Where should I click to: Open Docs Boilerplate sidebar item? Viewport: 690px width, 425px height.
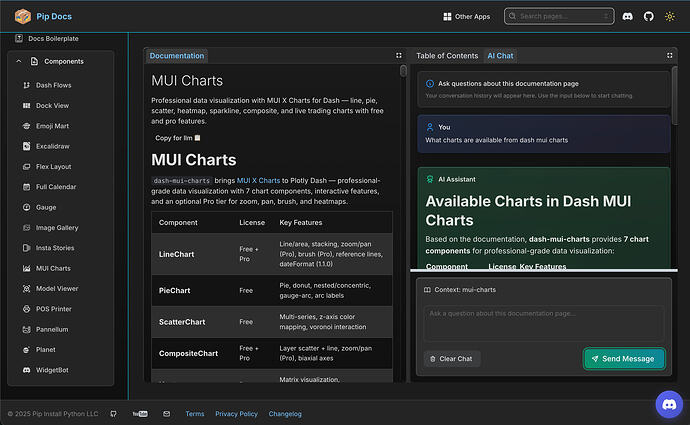pyautogui.click(x=47, y=38)
